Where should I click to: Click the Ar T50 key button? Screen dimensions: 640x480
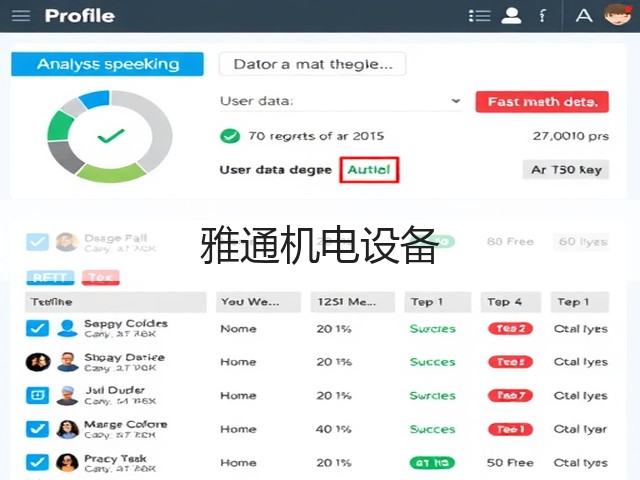pyautogui.click(x=566, y=169)
